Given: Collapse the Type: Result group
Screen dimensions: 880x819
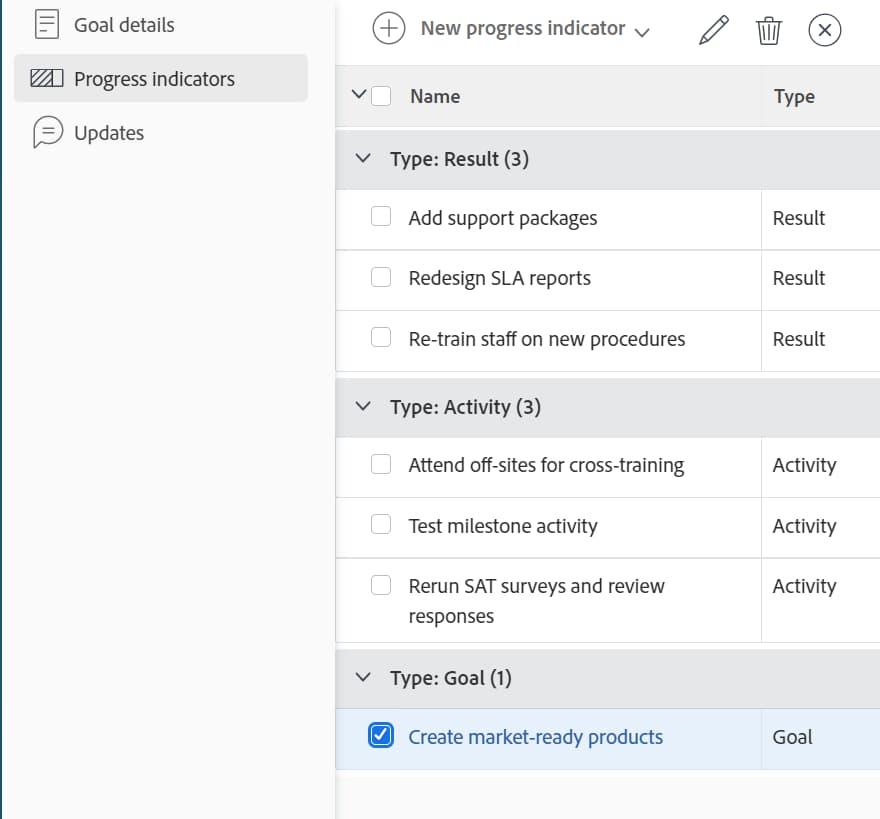Looking at the screenshot, I should click(x=363, y=158).
